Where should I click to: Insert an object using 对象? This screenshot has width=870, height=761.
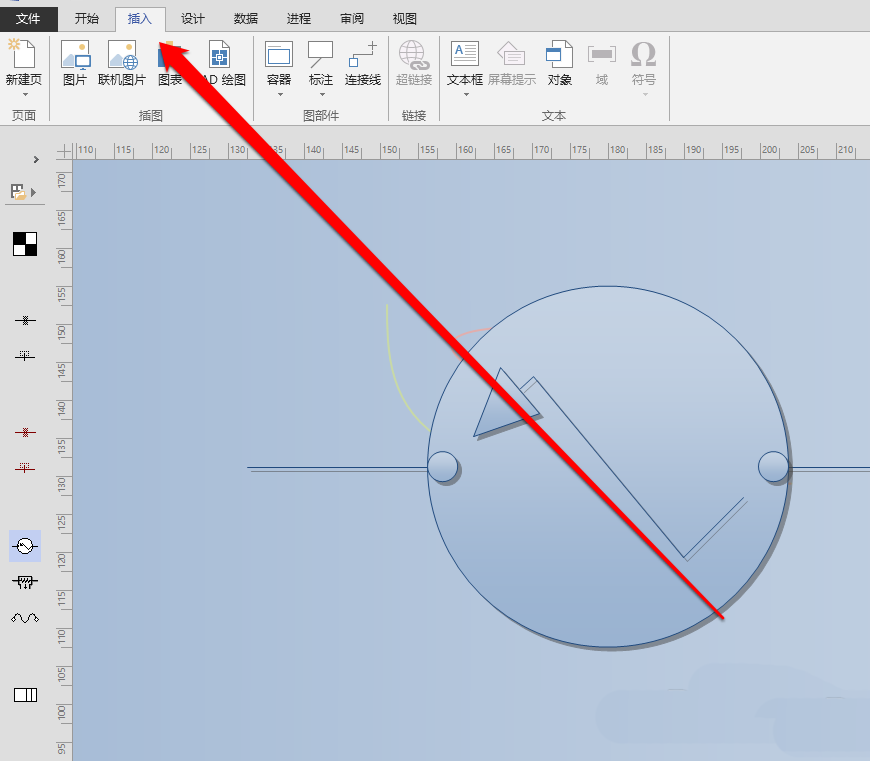[x=559, y=62]
